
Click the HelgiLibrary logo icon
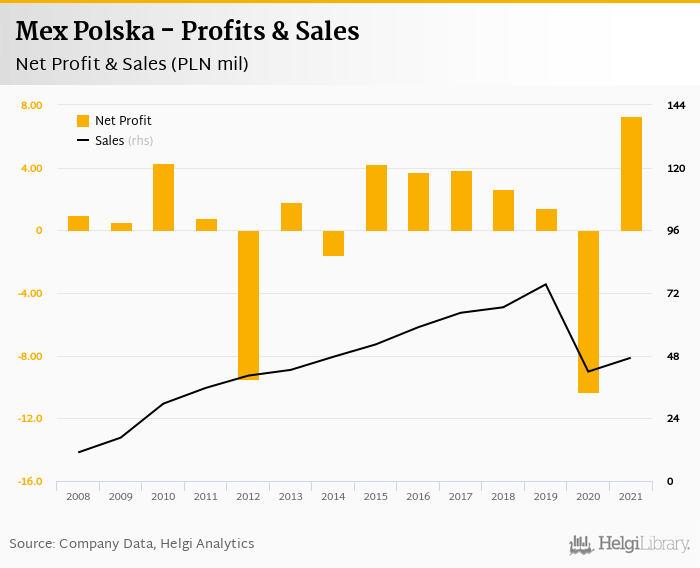[580, 544]
